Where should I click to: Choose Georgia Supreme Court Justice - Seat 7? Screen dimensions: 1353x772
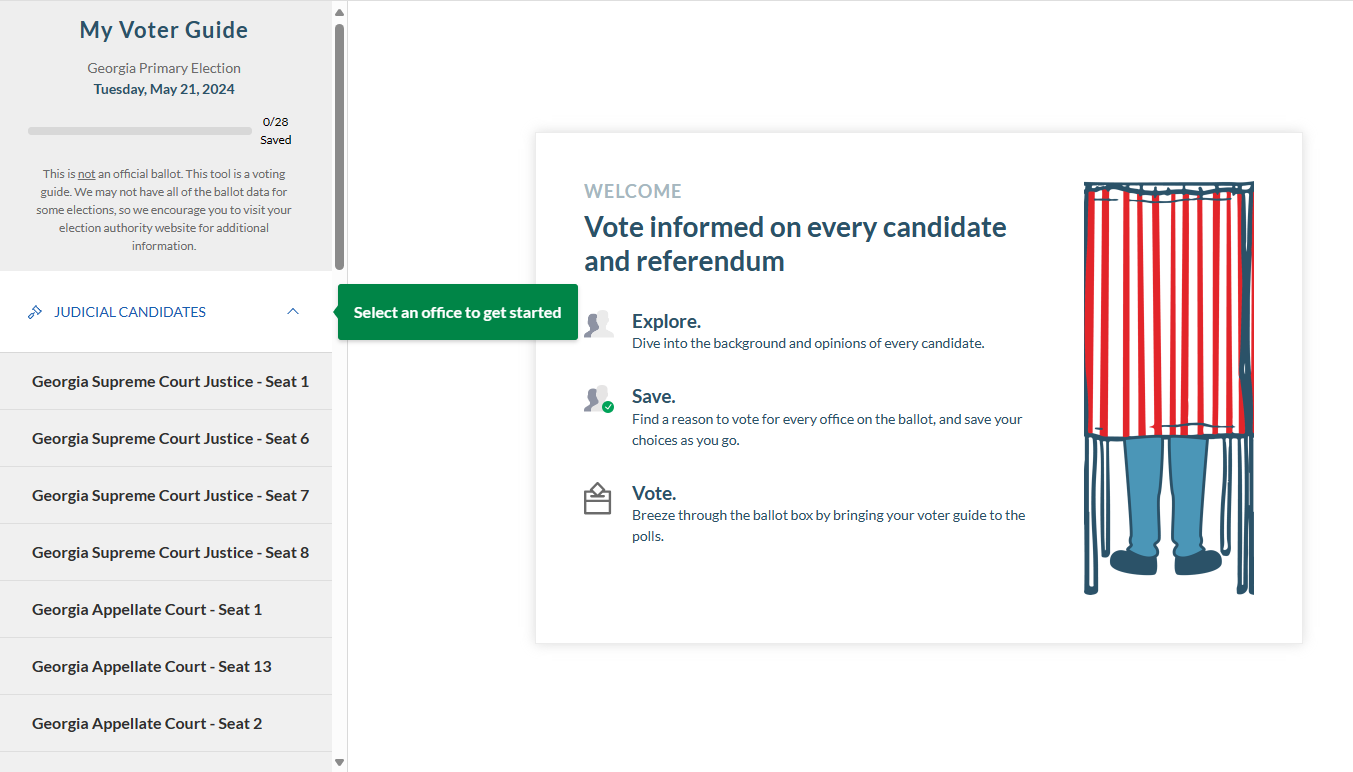(x=166, y=495)
